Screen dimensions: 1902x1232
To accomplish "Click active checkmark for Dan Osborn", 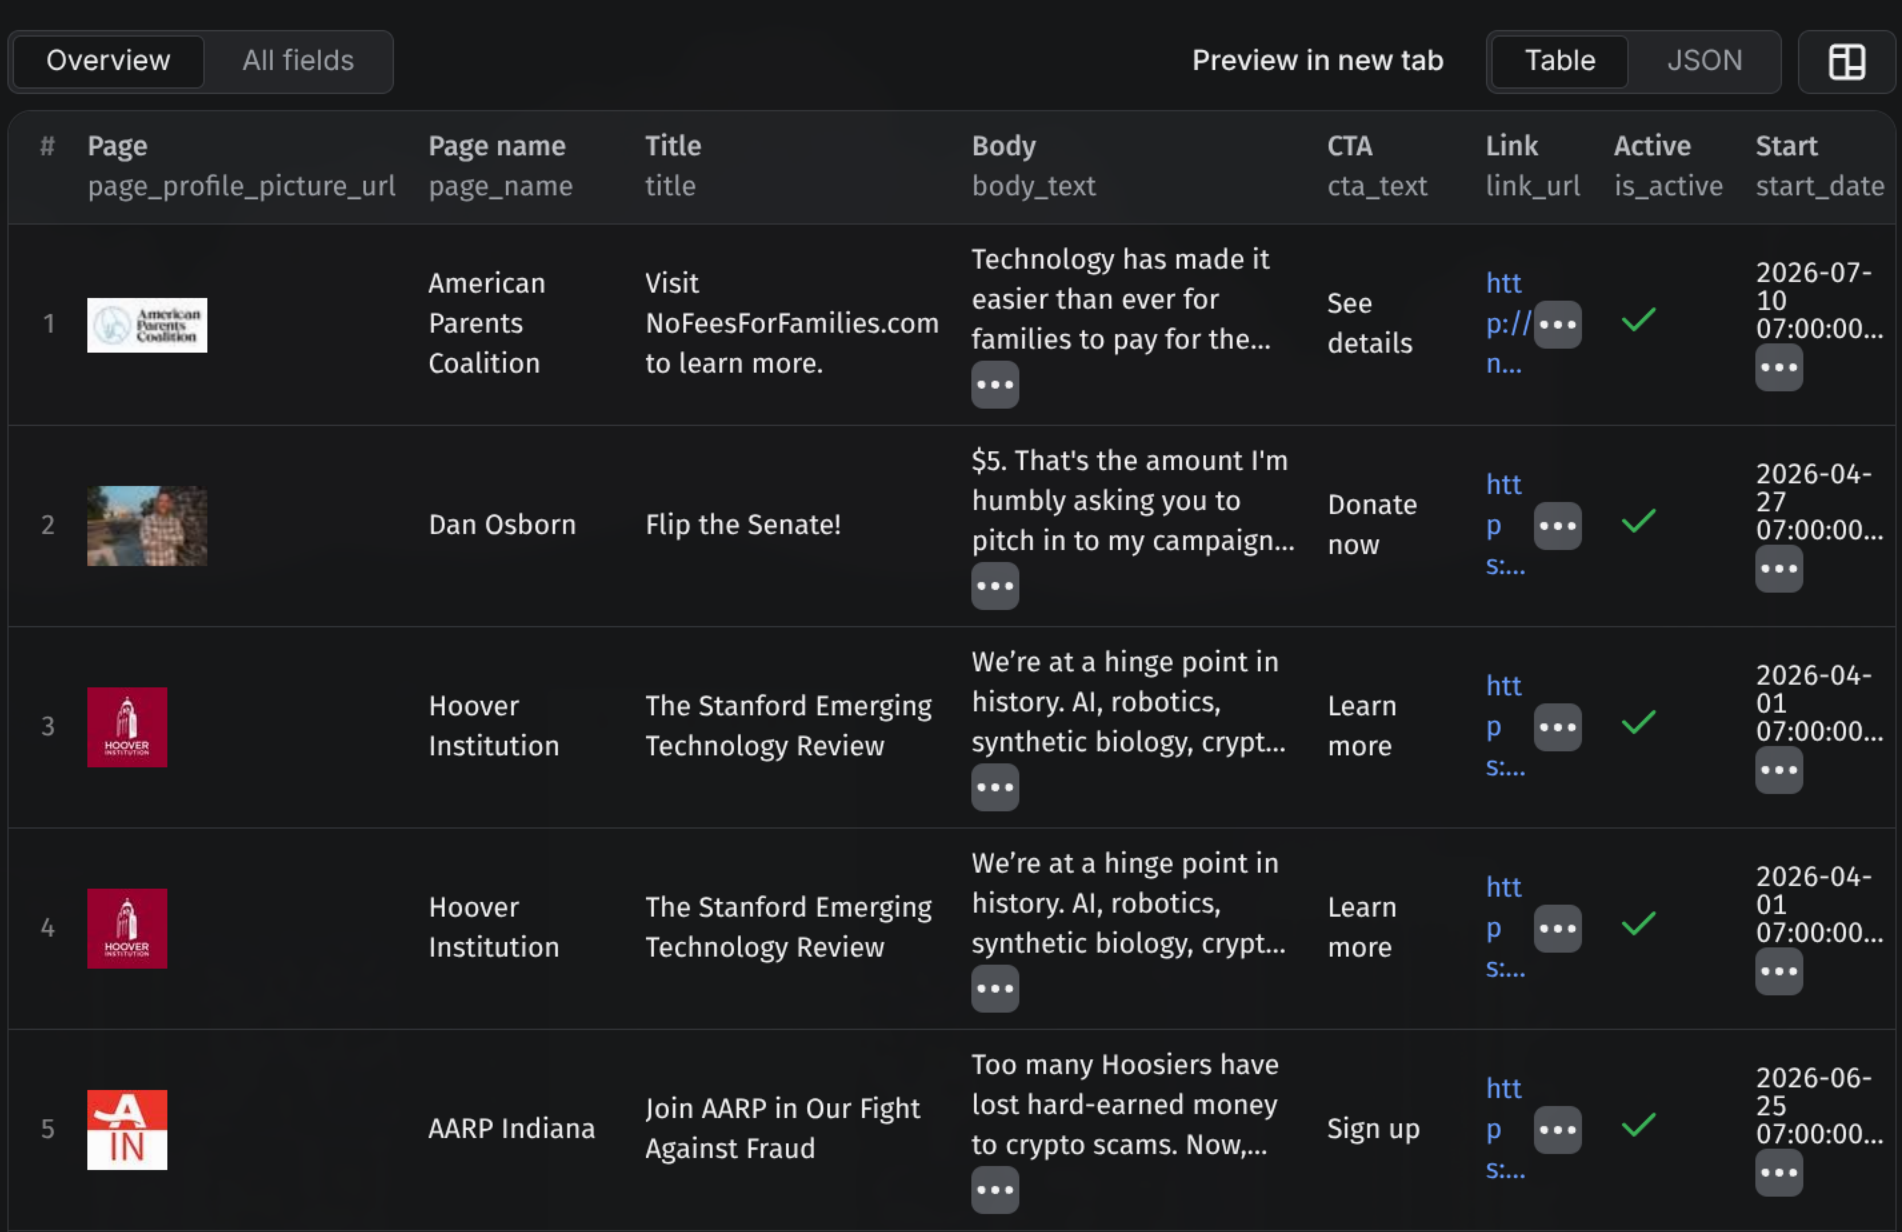I will [x=1638, y=521].
